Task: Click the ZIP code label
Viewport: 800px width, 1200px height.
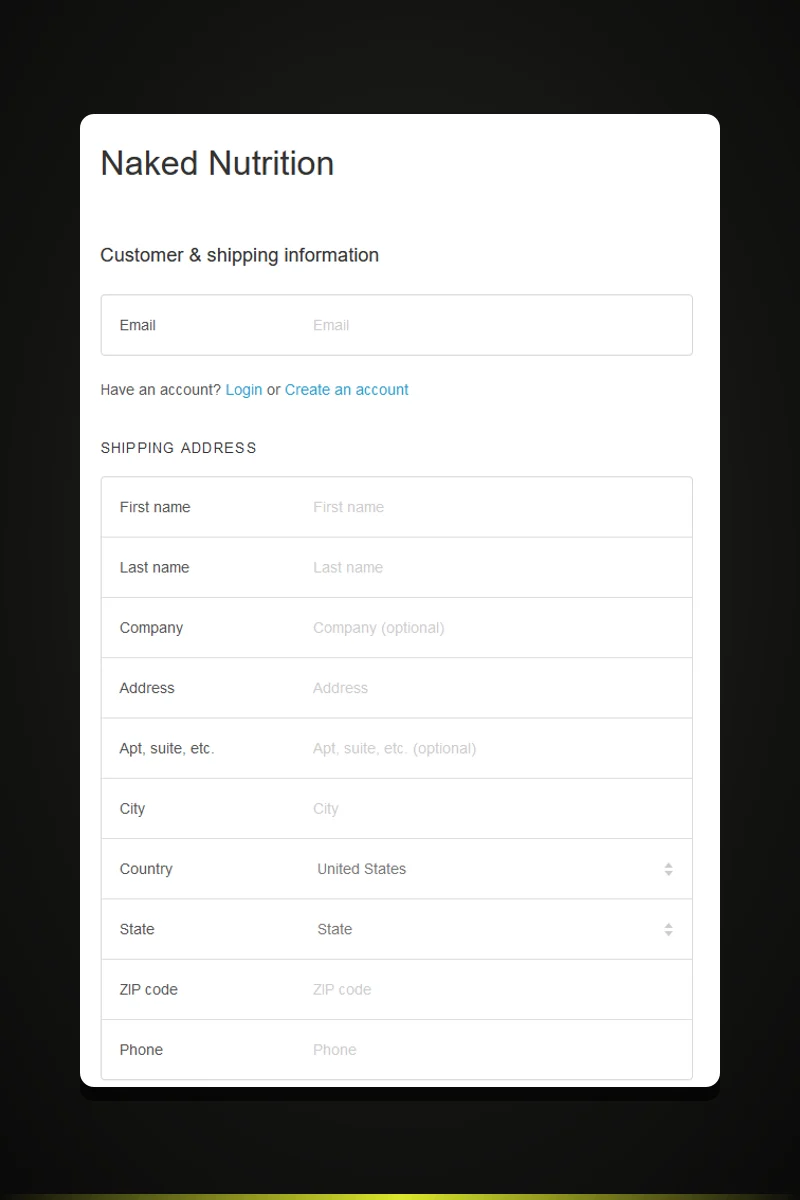Action: pyautogui.click(x=149, y=989)
